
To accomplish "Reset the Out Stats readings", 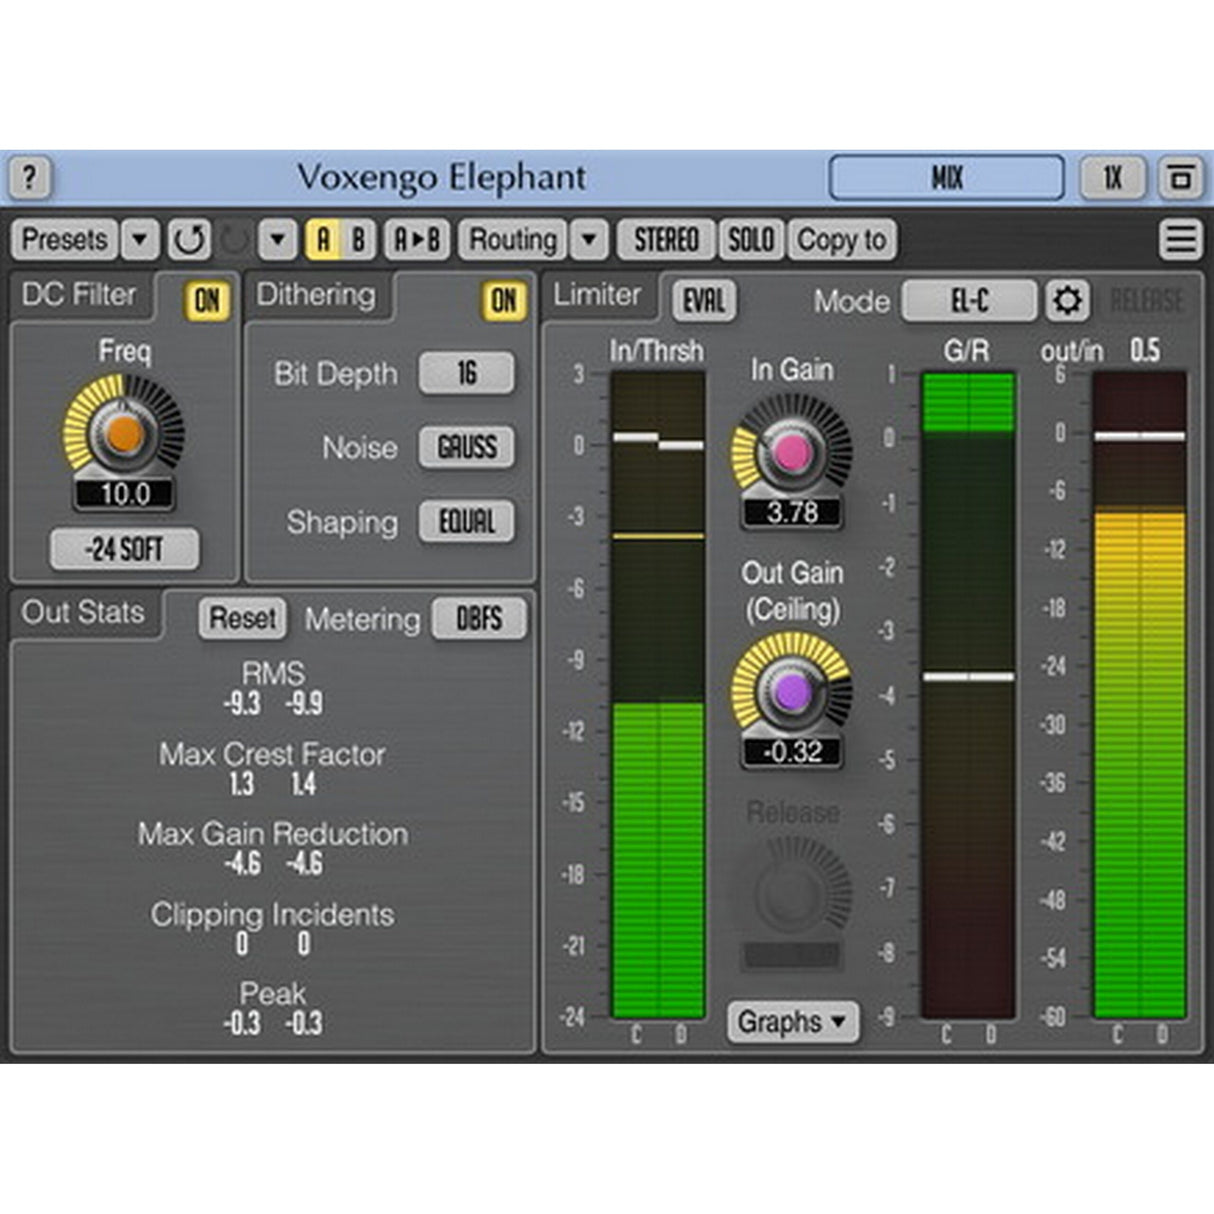I will coord(240,619).
